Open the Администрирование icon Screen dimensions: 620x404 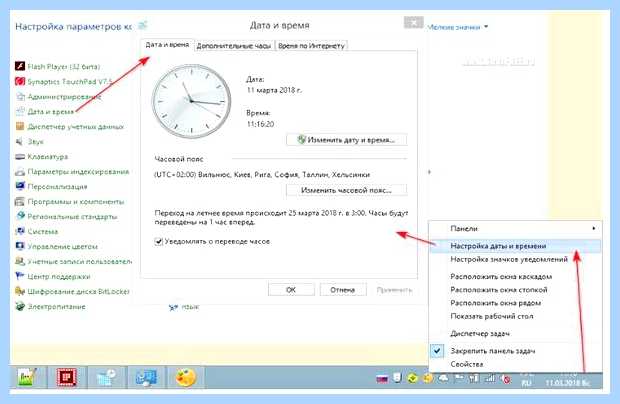click(x=20, y=96)
